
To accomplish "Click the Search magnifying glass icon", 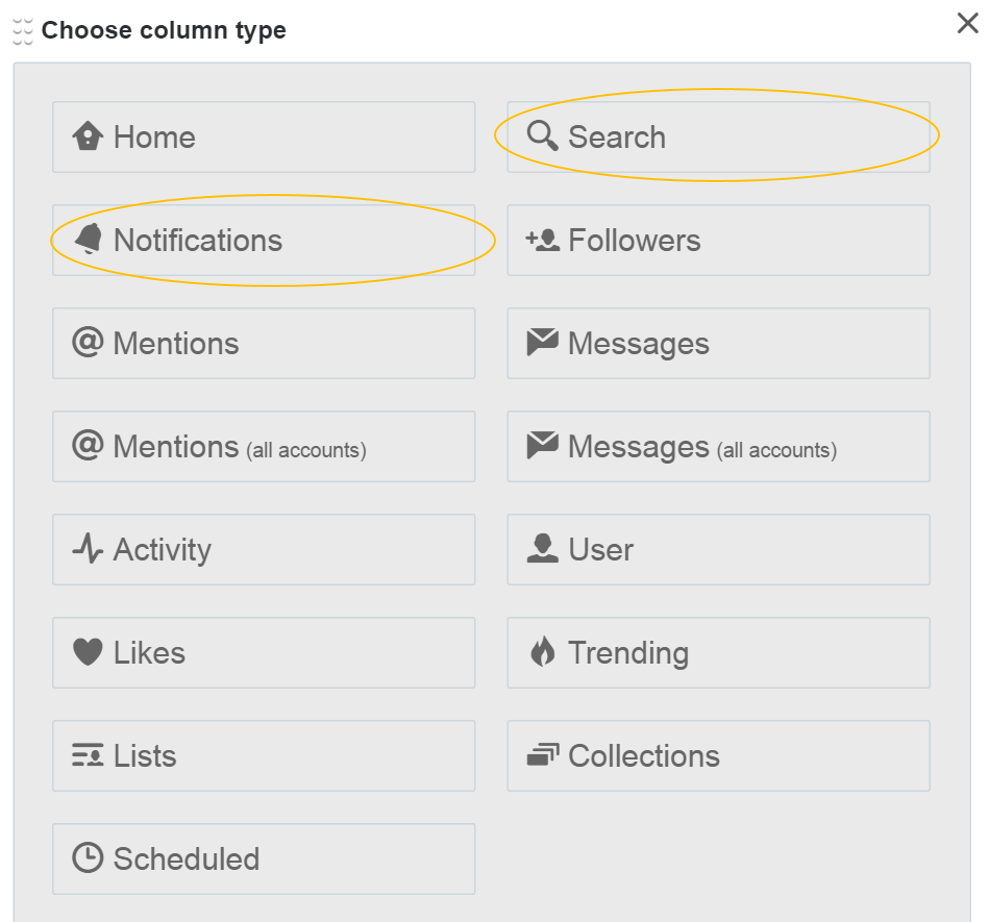I will 542,135.
